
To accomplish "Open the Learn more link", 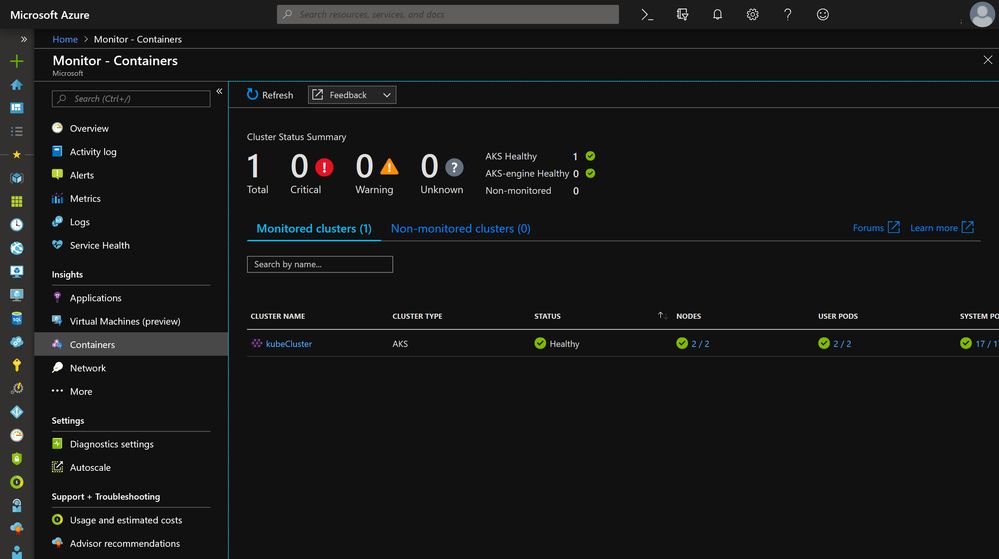I will 942,228.
